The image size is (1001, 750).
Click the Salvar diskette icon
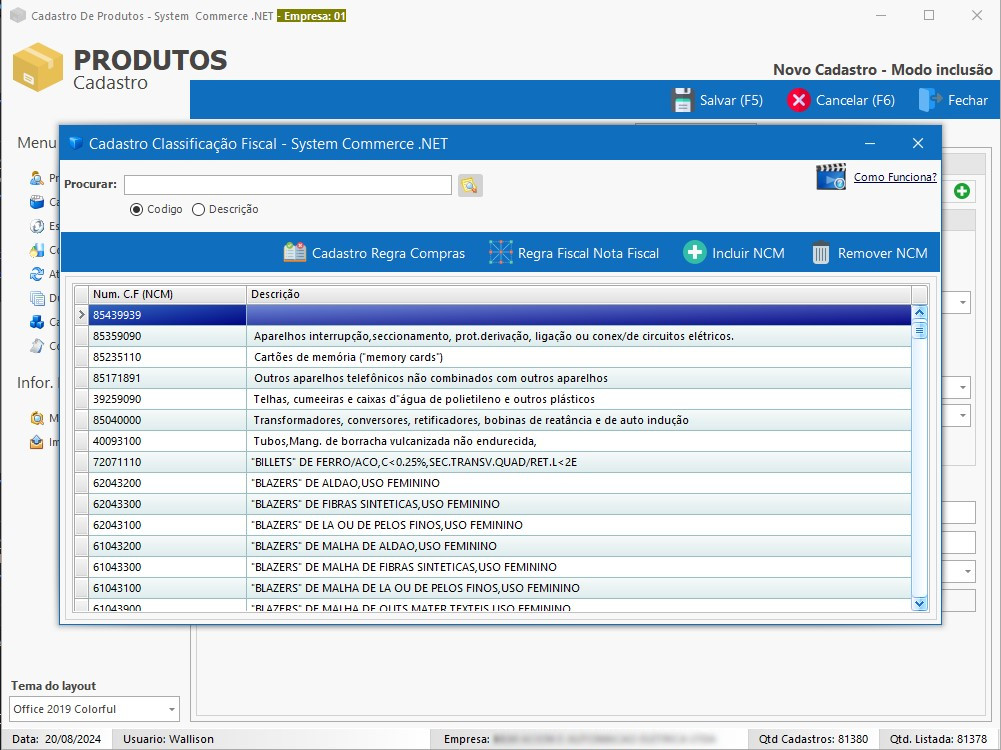[x=683, y=100]
